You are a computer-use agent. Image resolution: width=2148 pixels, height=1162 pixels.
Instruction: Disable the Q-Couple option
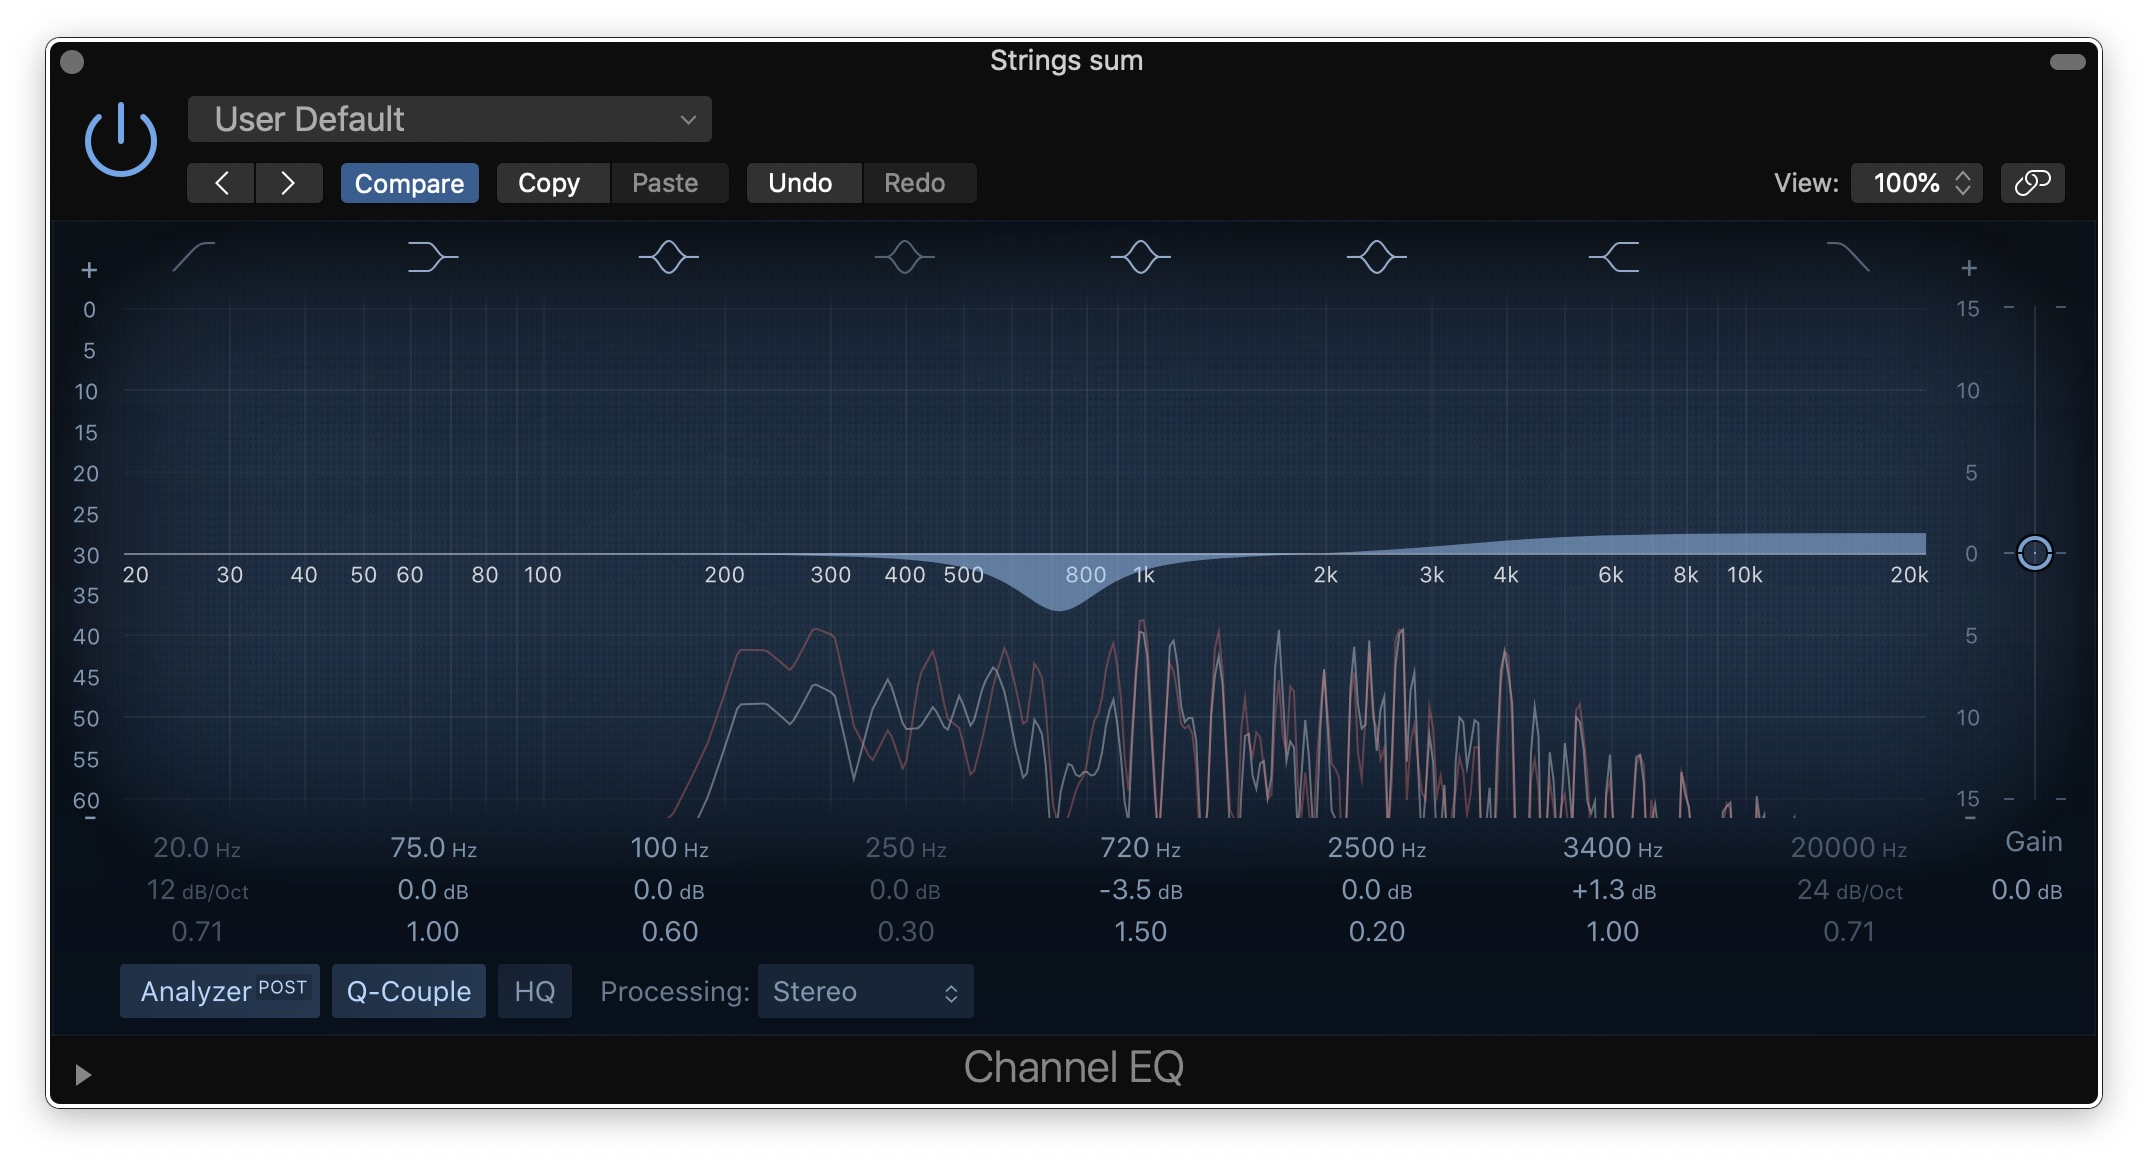point(408,991)
